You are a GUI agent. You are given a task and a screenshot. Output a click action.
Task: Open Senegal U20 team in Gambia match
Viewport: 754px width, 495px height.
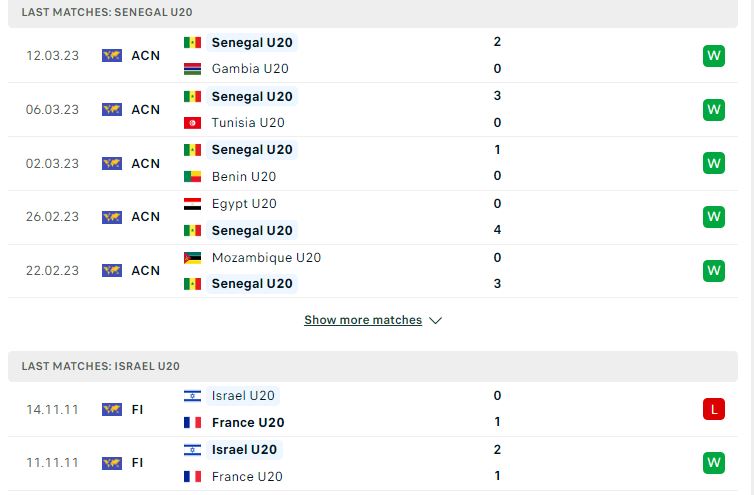click(252, 42)
